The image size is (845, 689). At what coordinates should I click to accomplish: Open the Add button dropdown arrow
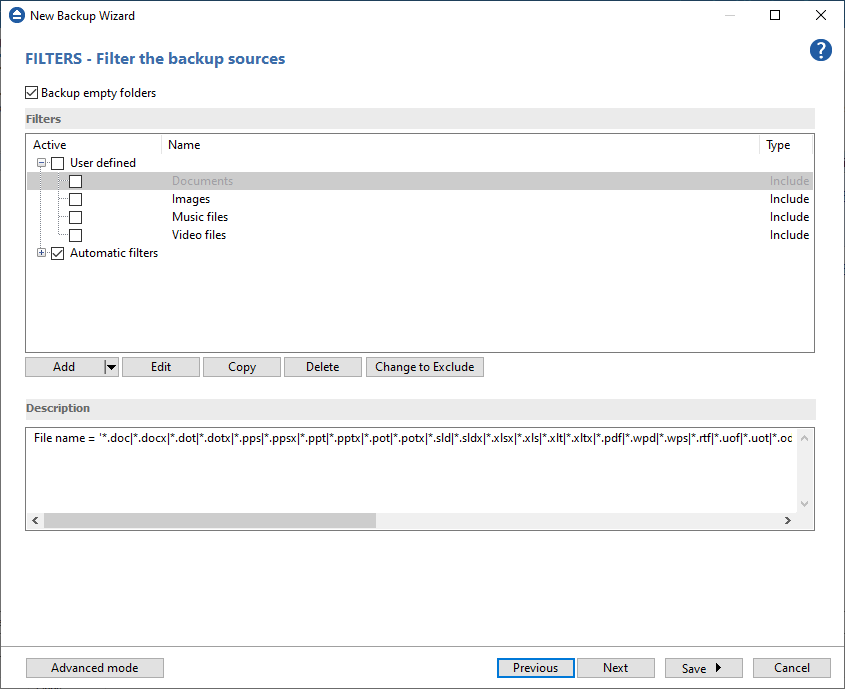click(x=111, y=367)
